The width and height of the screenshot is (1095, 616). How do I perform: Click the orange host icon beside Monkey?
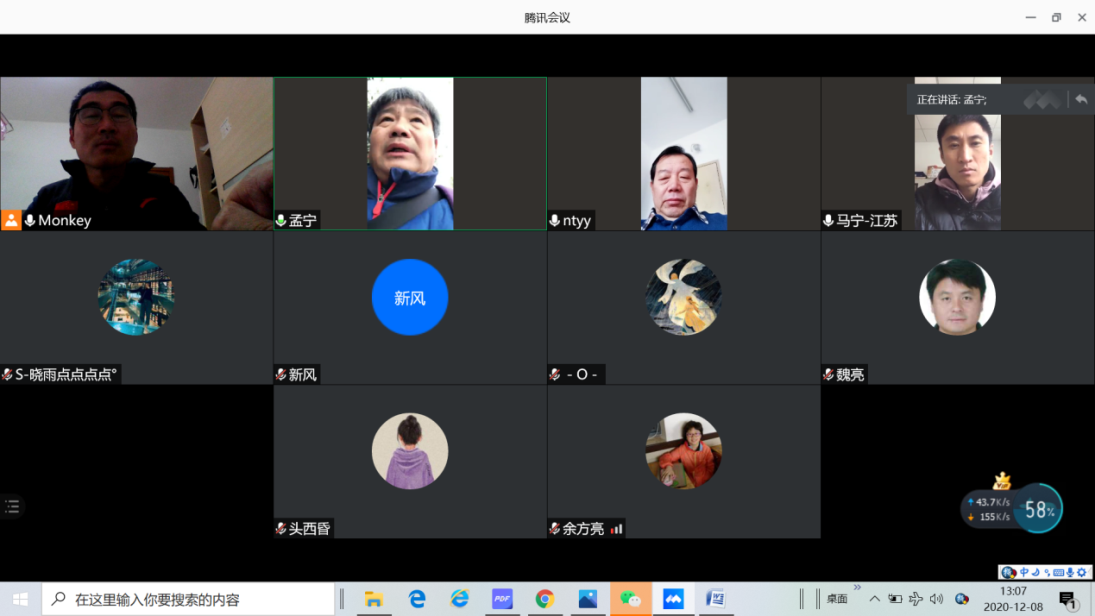tap(11, 220)
